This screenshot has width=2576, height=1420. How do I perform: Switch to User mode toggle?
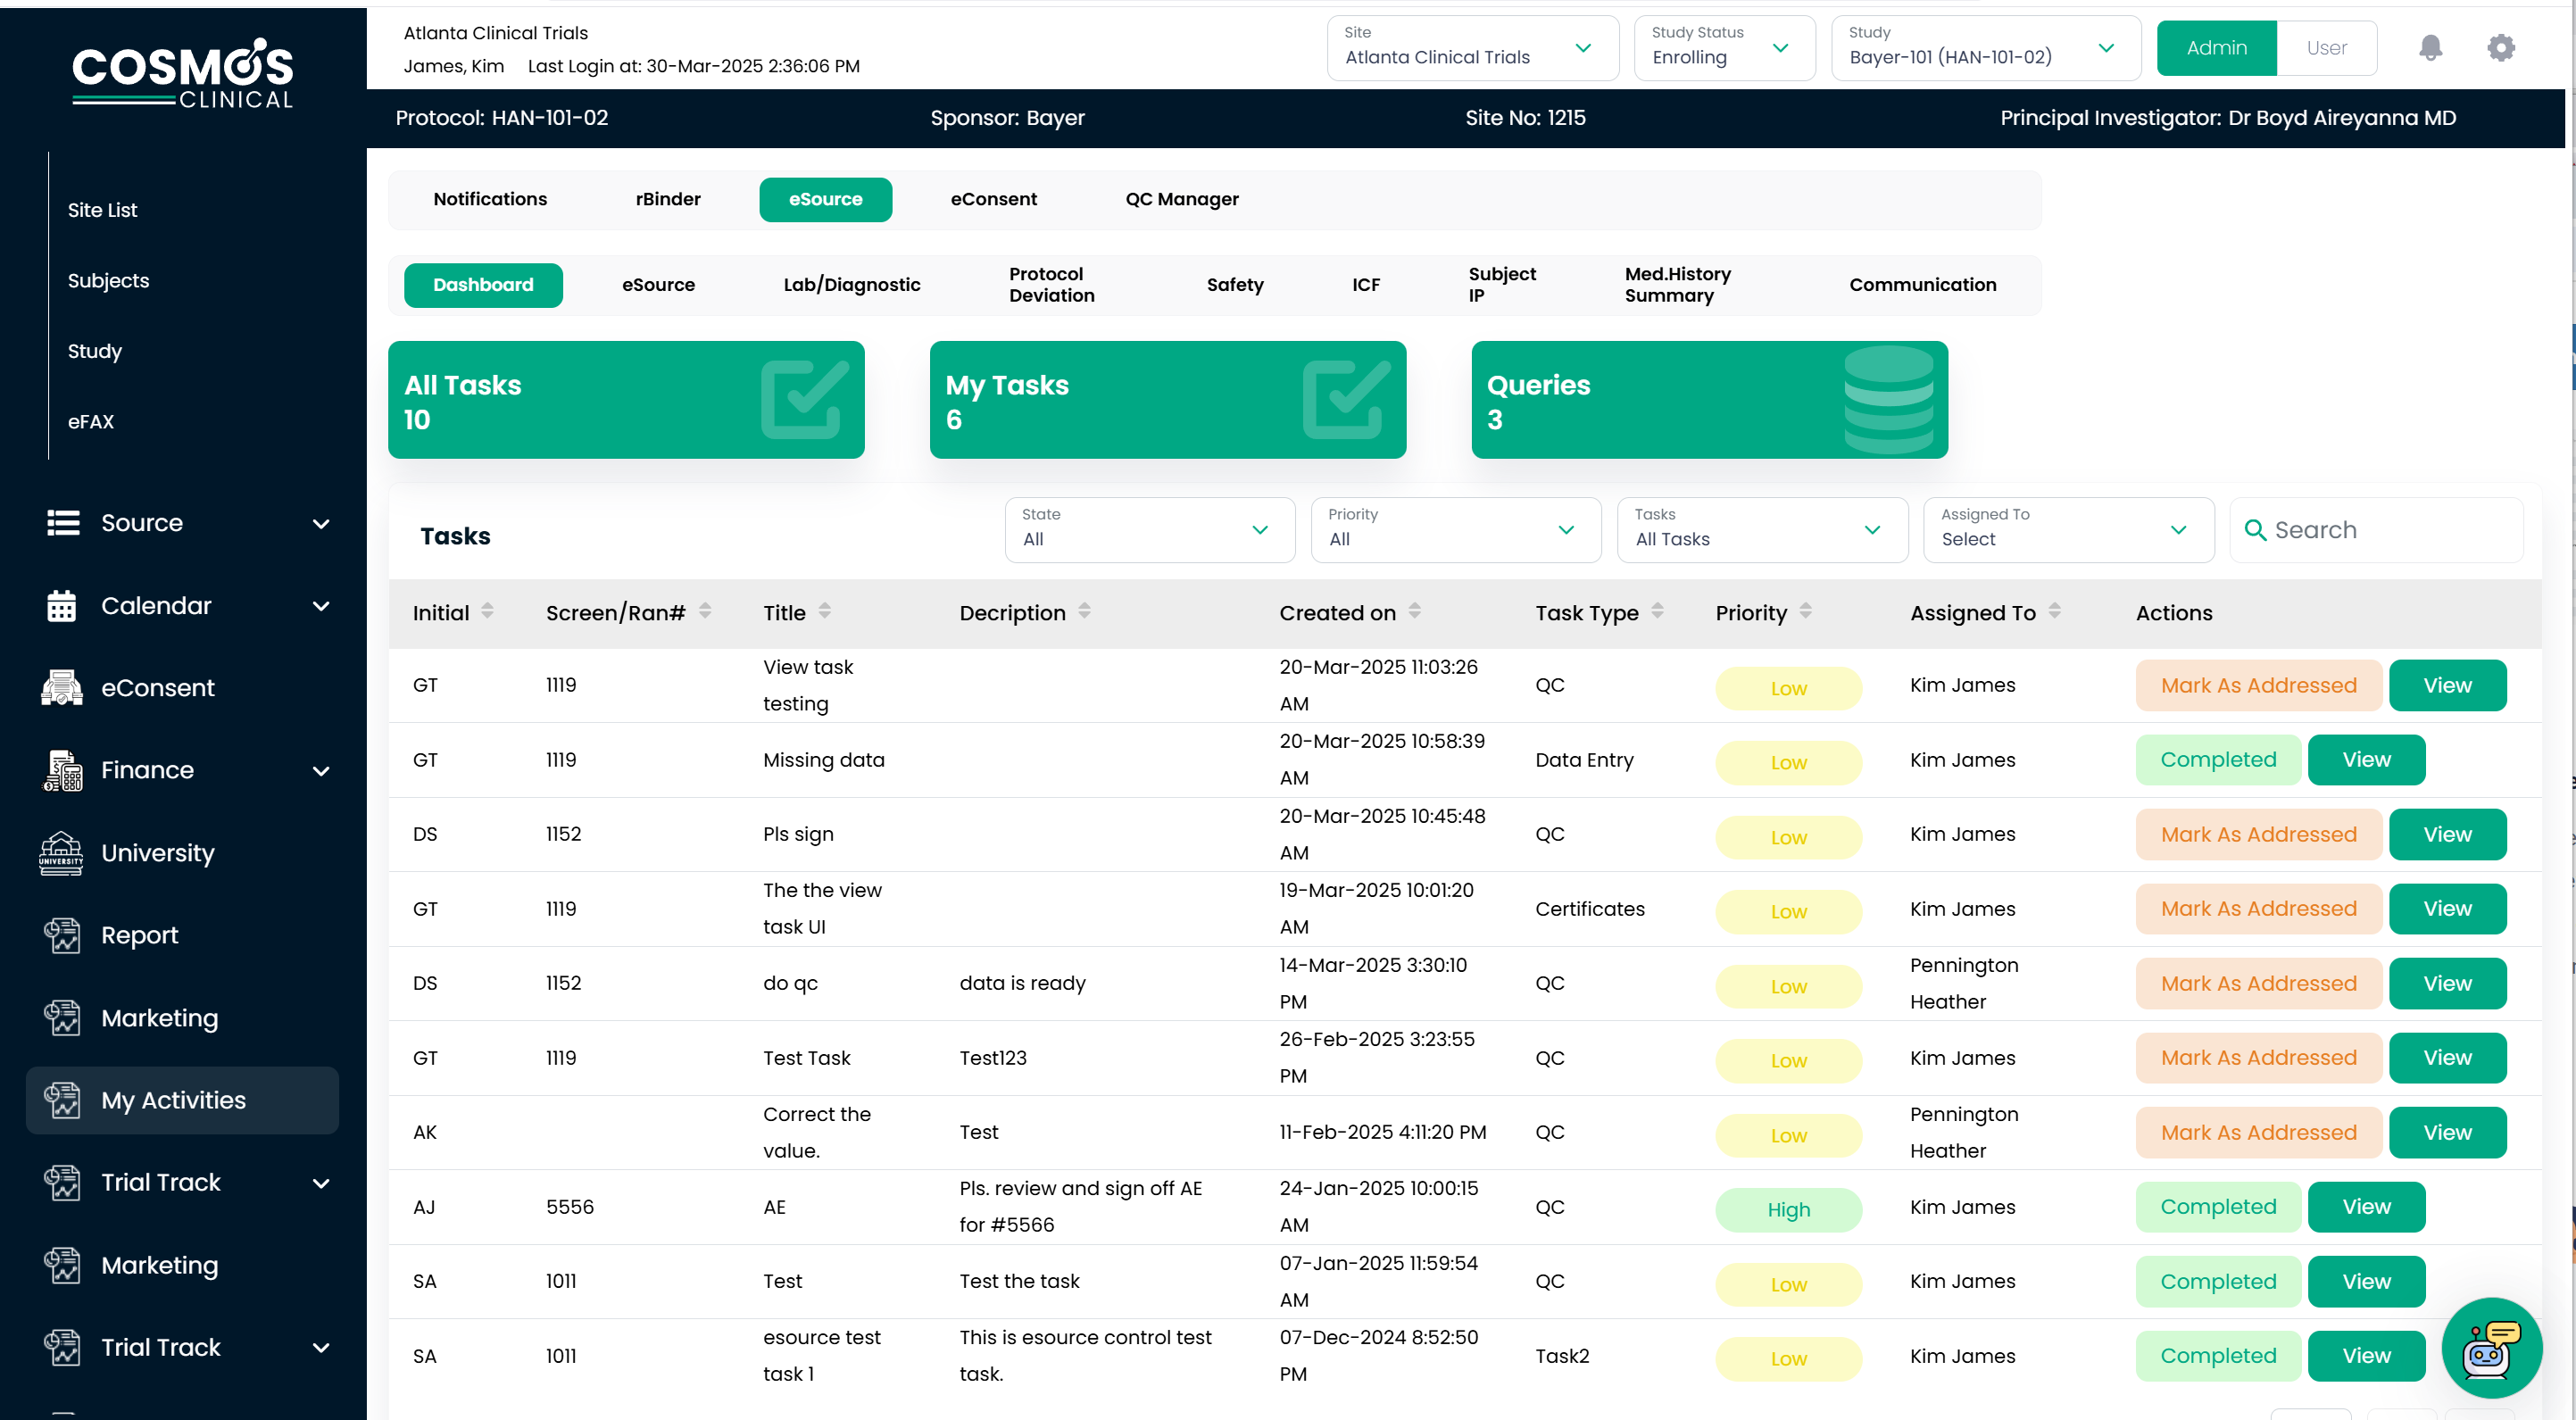(x=2326, y=48)
